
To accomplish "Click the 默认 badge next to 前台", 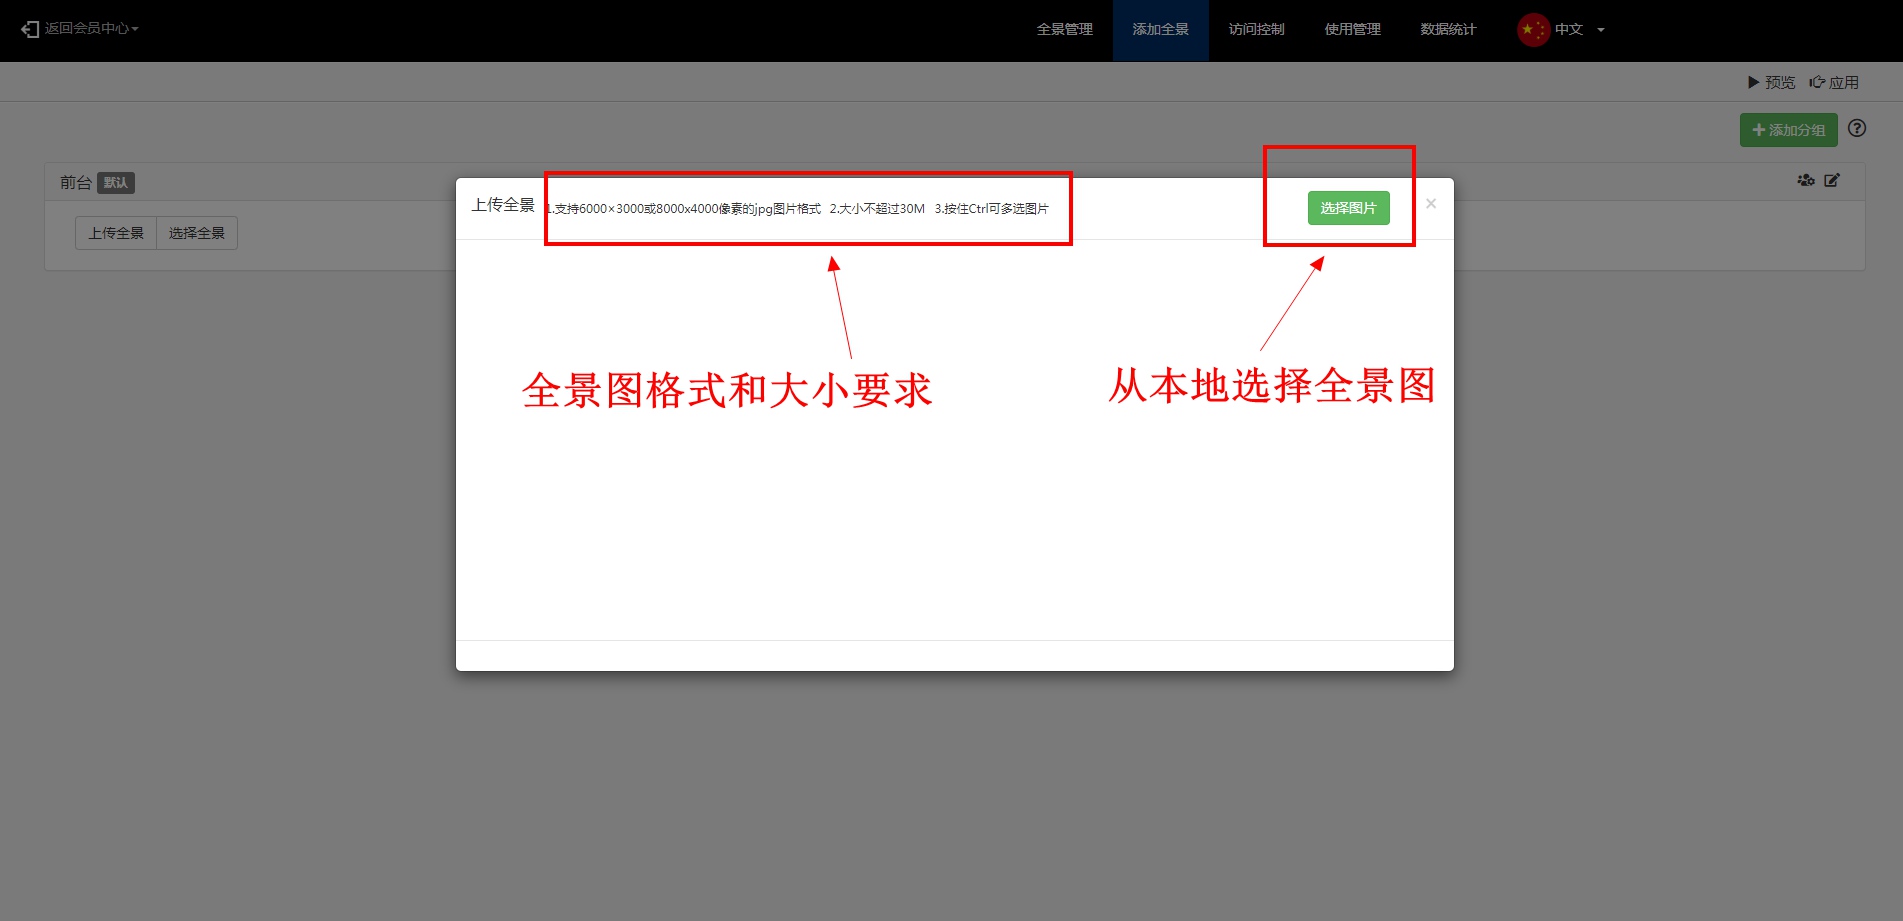I will [x=116, y=183].
